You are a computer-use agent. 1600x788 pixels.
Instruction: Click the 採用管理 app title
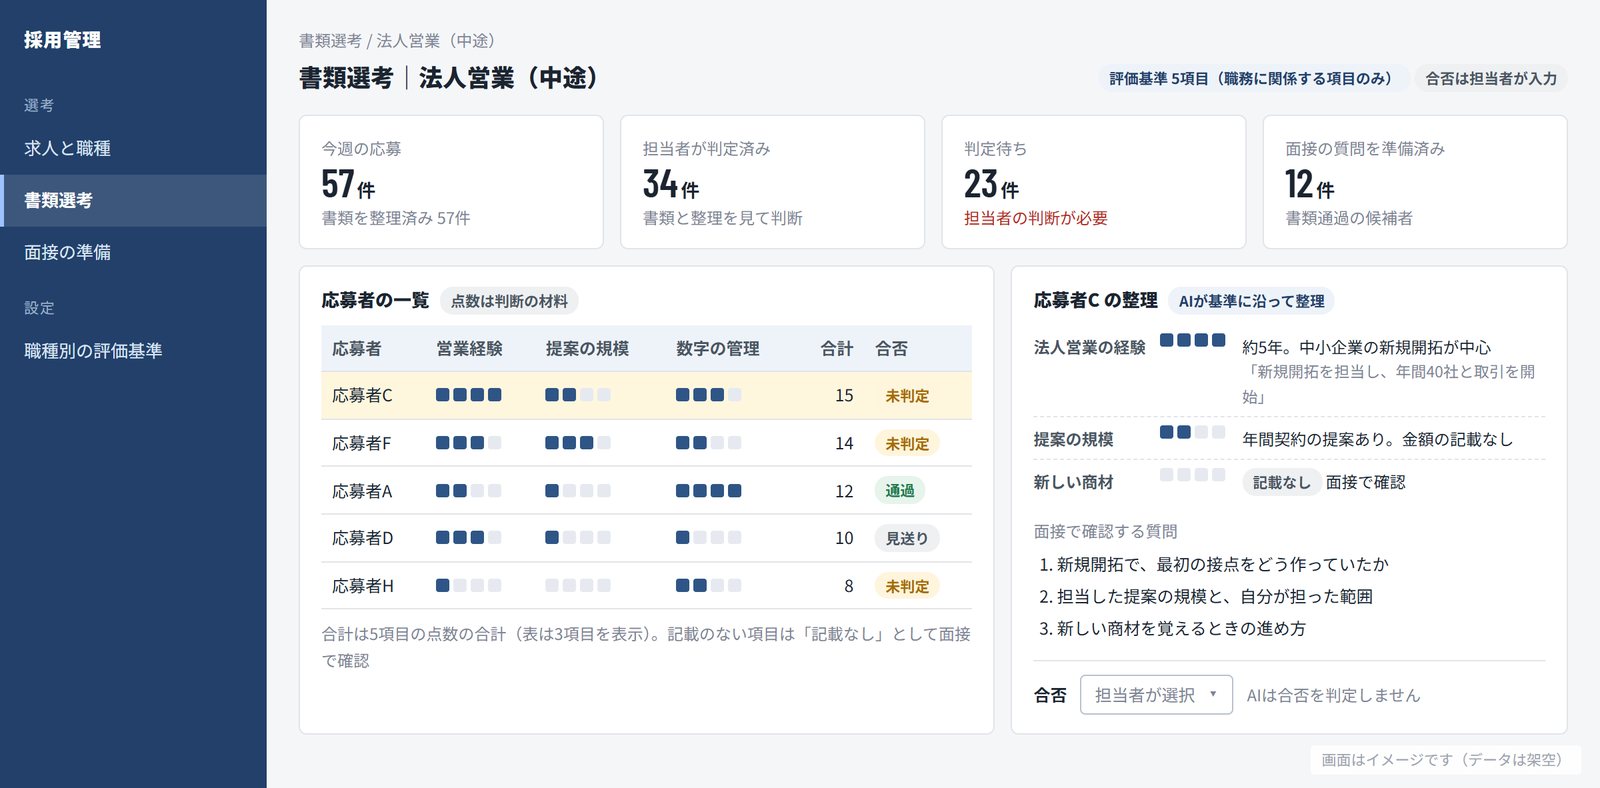(62, 40)
